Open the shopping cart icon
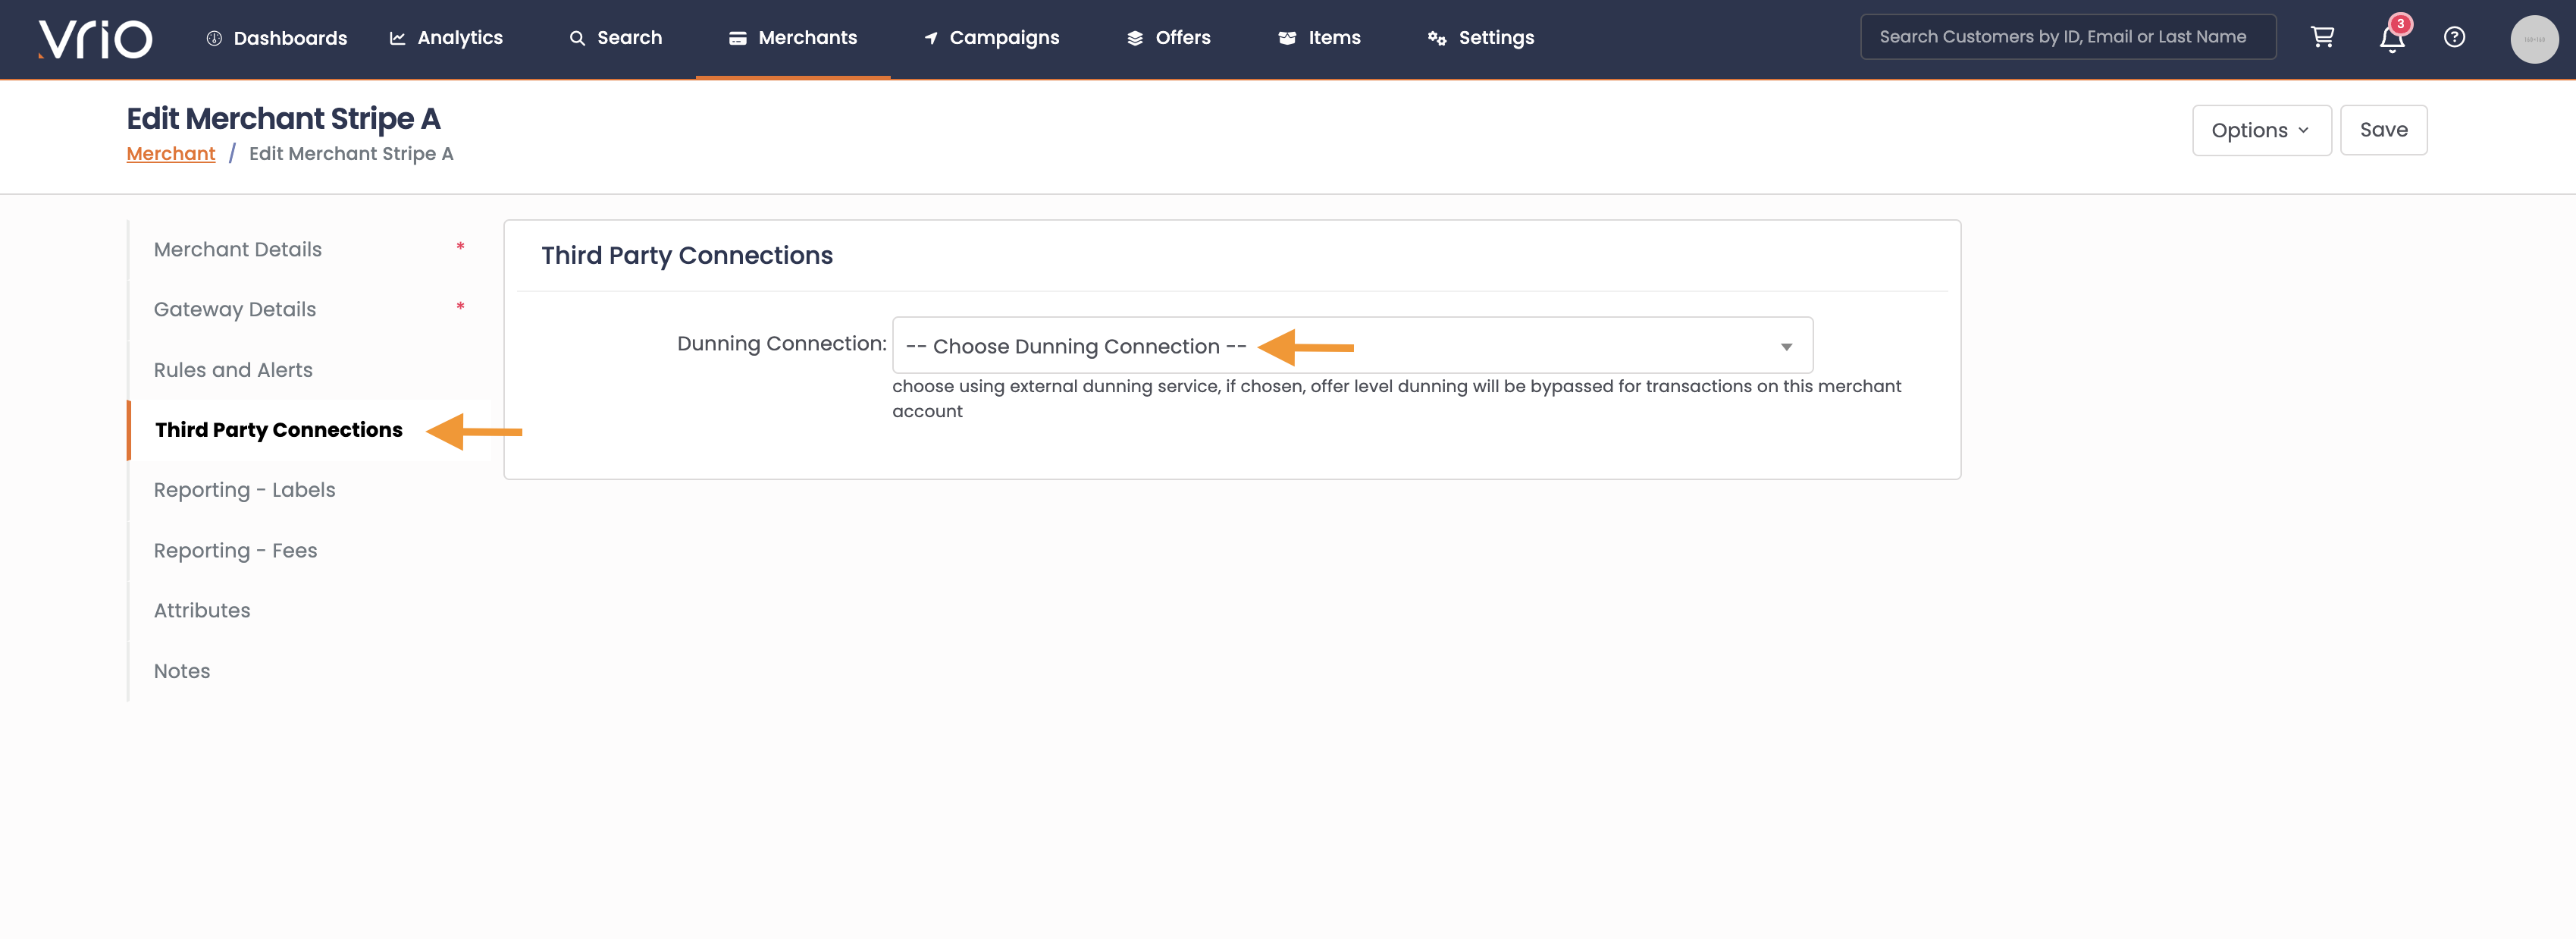The image size is (2576, 939). pyautogui.click(x=2322, y=37)
